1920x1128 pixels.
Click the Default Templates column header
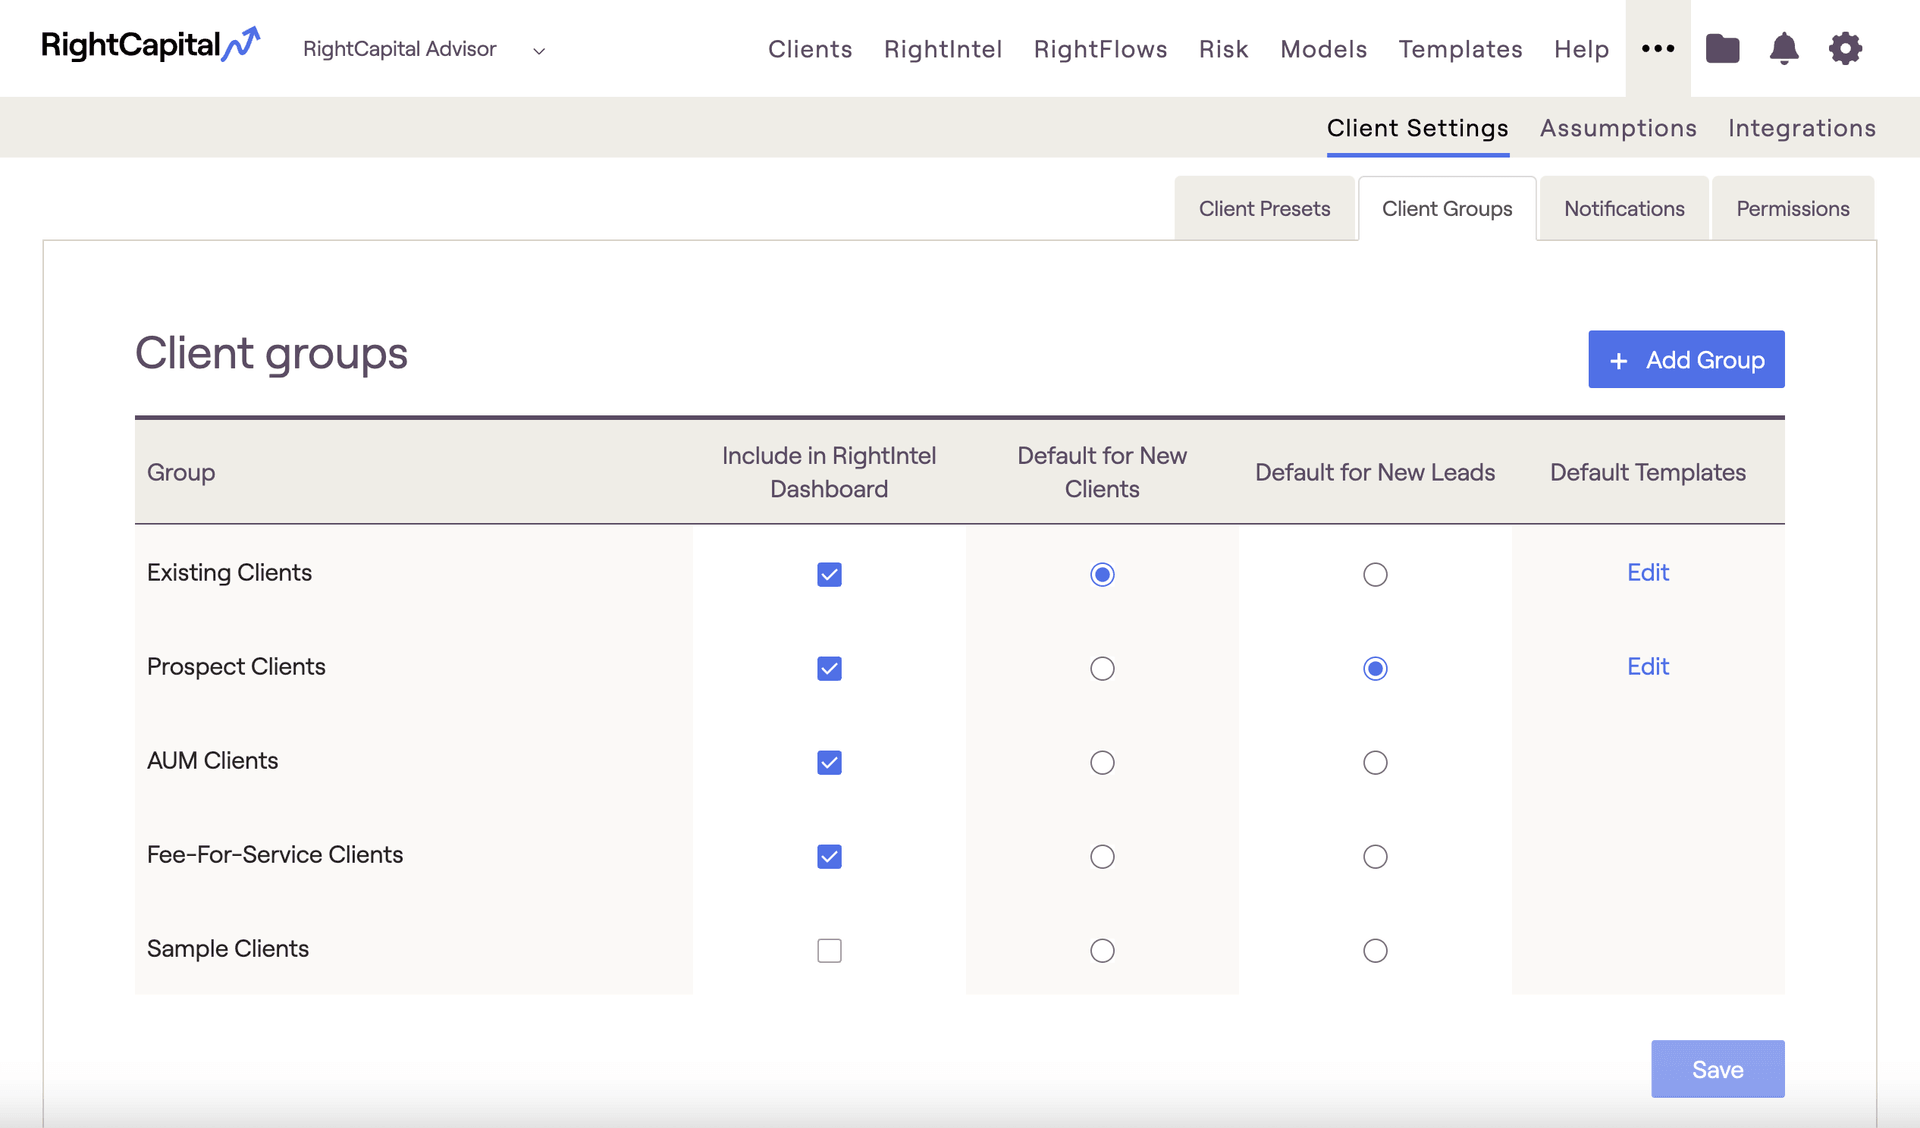coord(1648,472)
